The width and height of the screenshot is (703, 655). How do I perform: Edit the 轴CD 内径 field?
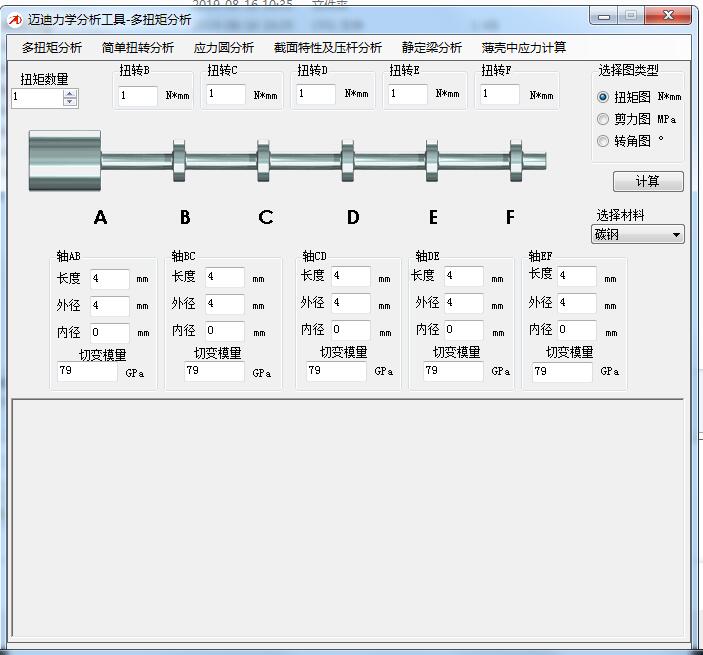tap(351, 330)
